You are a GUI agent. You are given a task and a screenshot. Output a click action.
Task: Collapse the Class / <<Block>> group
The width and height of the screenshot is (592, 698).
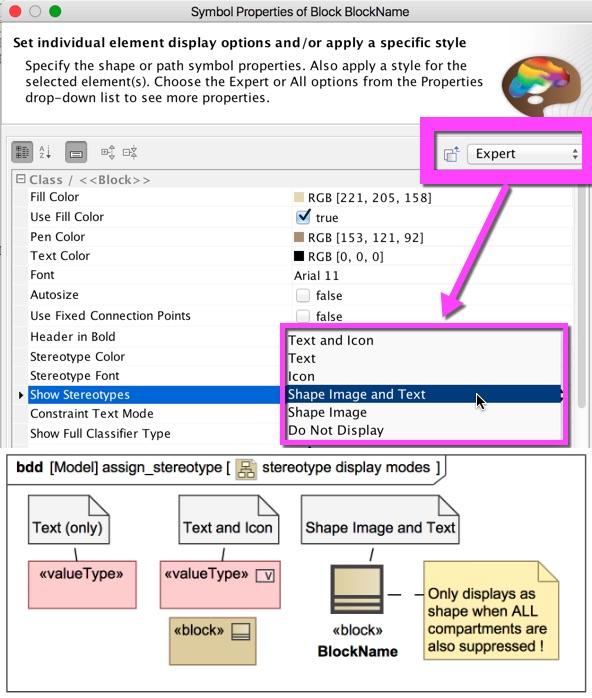tap(20, 179)
